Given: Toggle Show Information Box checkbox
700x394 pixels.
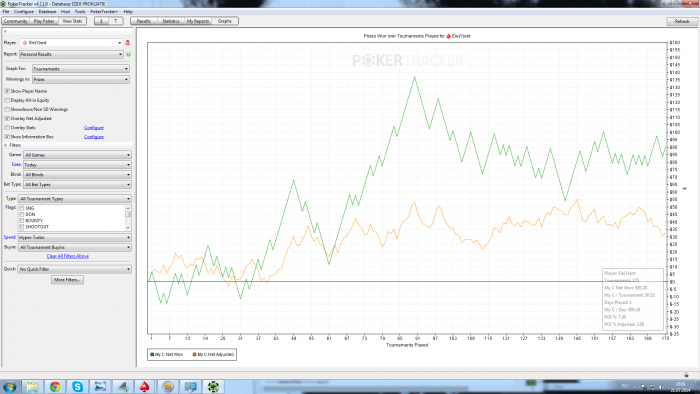Looking at the screenshot, I should 7,137.
